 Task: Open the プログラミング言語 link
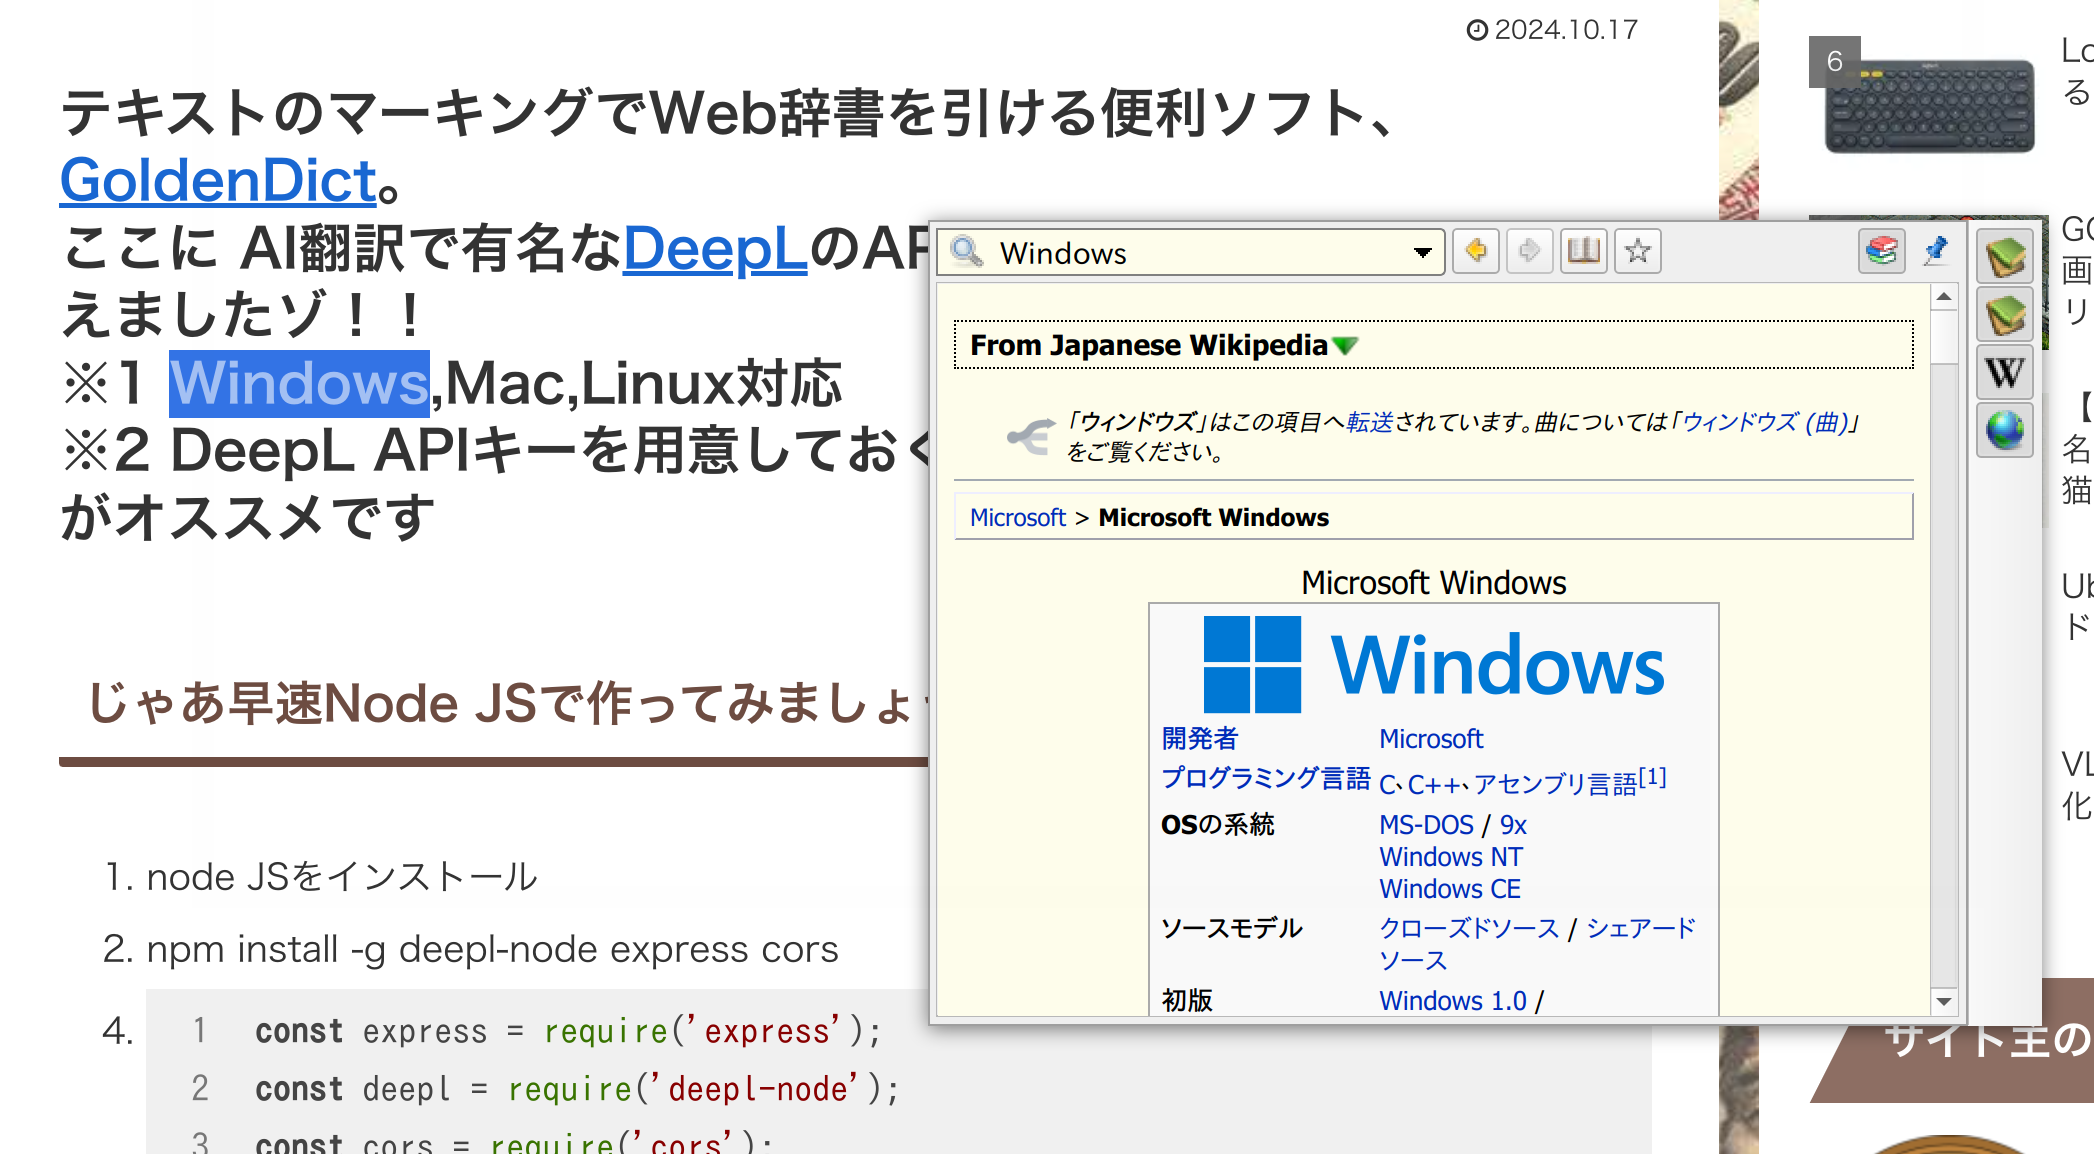(x=1266, y=778)
